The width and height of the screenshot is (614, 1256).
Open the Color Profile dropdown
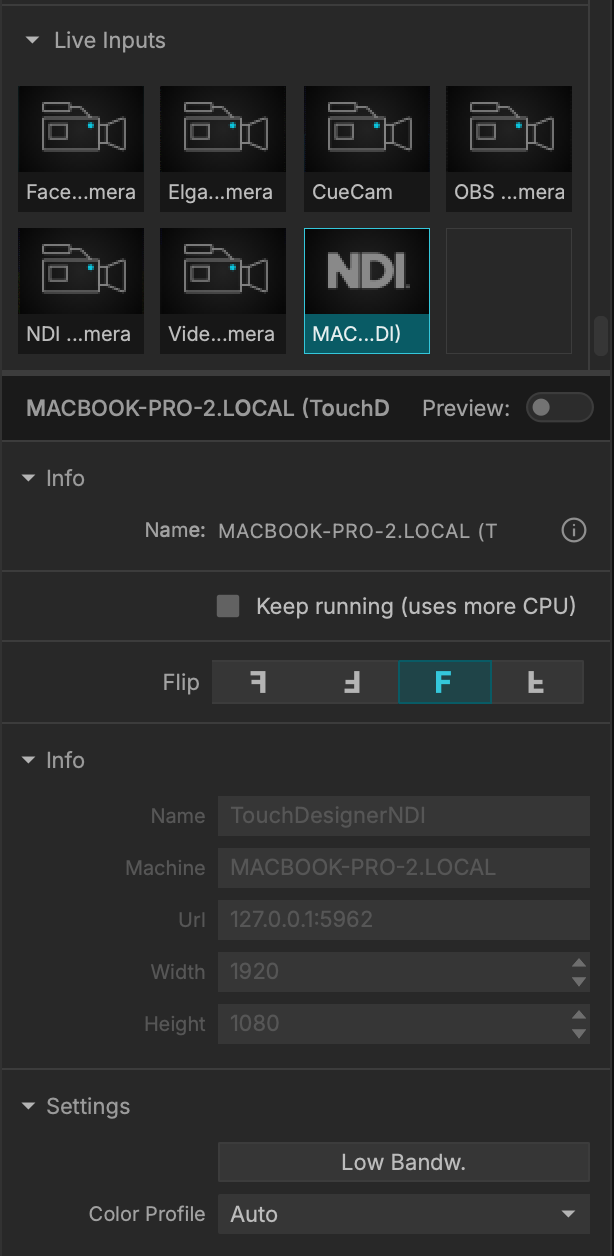[x=404, y=1215]
